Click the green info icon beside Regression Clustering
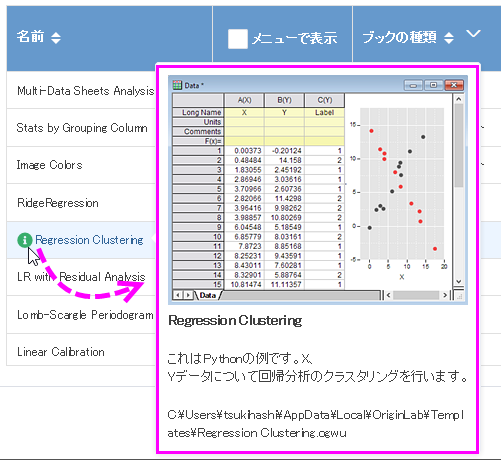Image resolution: width=501 pixels, height=460 pixels. (x=25, y=240)
